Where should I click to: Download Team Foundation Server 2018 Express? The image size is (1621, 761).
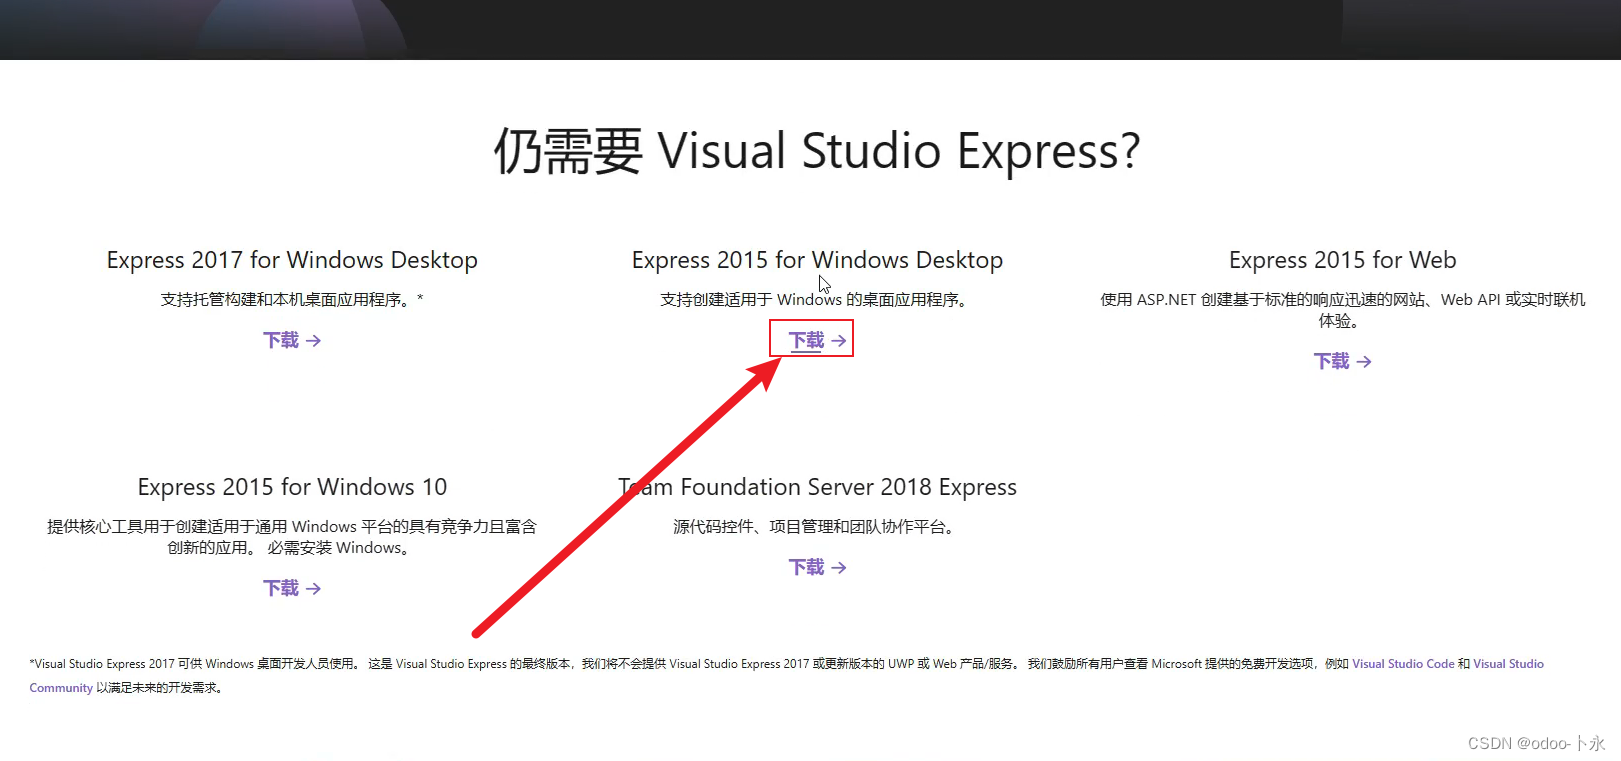pyautogui.click(x=817, y=567)
